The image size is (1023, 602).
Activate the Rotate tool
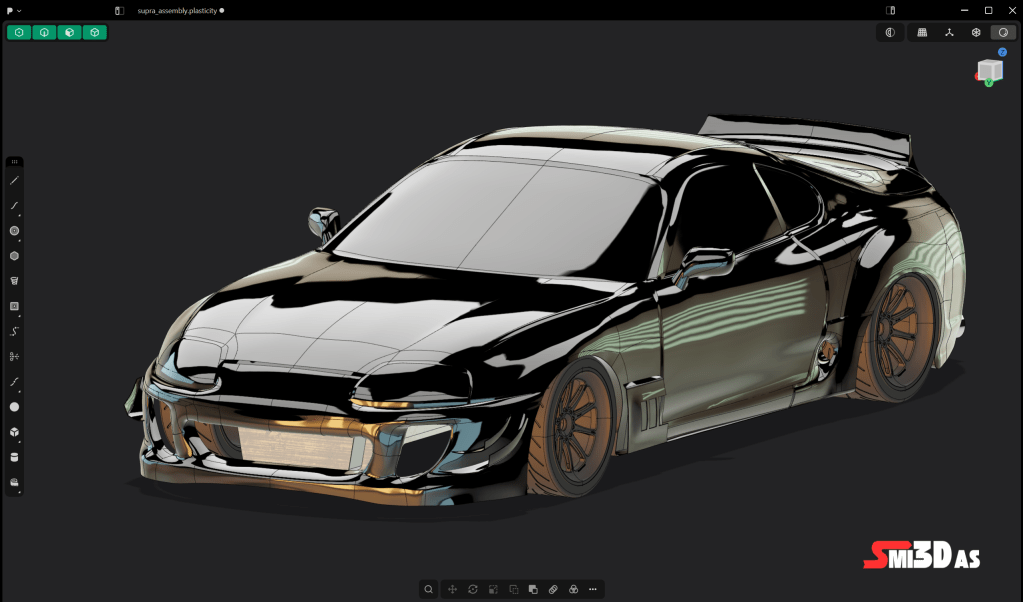pos(473,589)
